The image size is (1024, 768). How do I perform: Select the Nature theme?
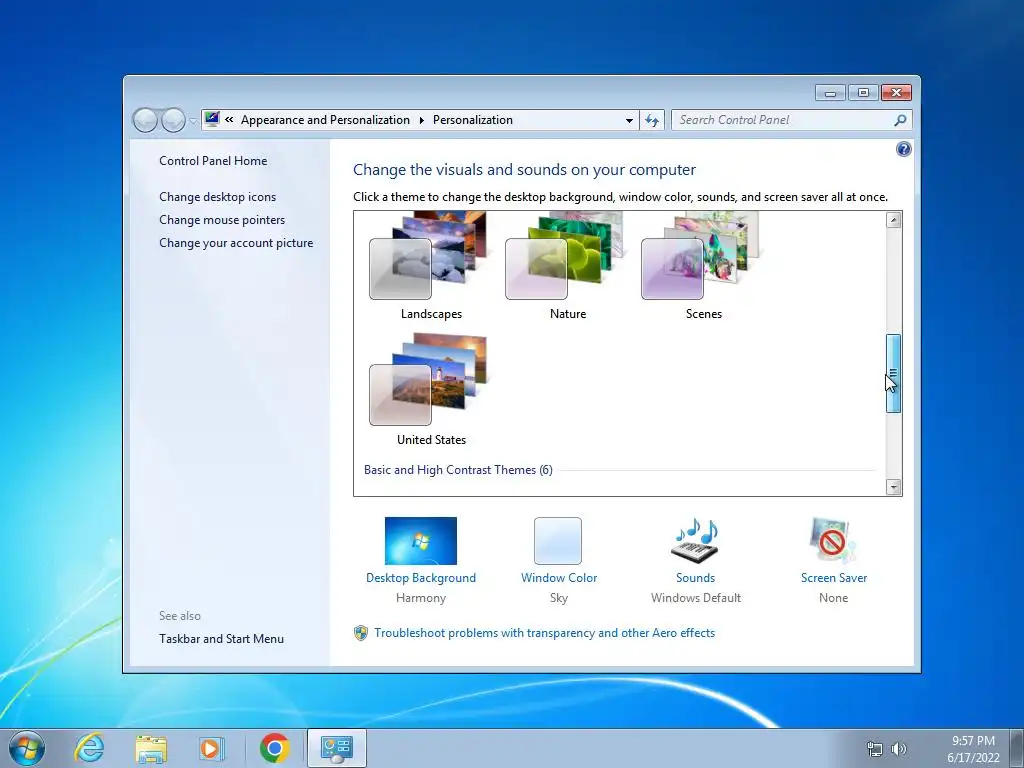coord(565,265)
